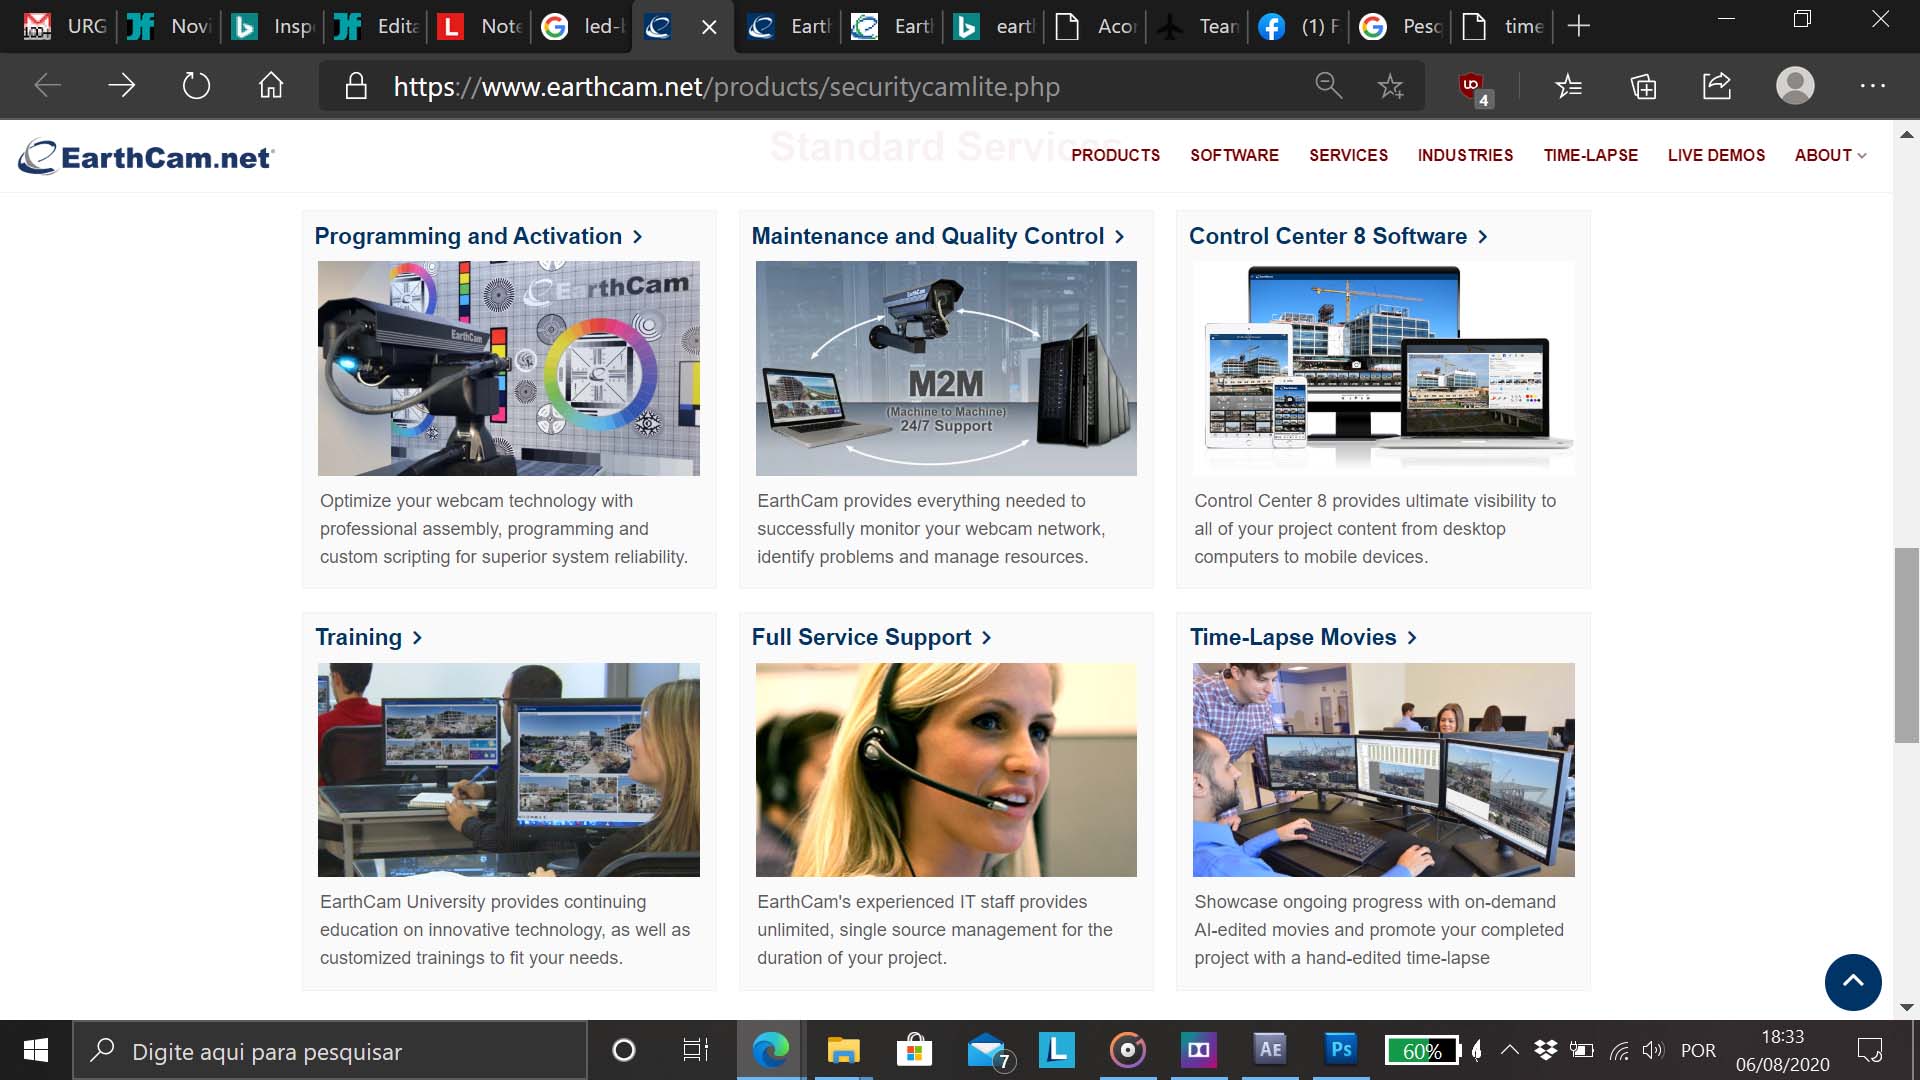Open the notification center icon
The image size is (1920, 1080).
point(1869,1050)
